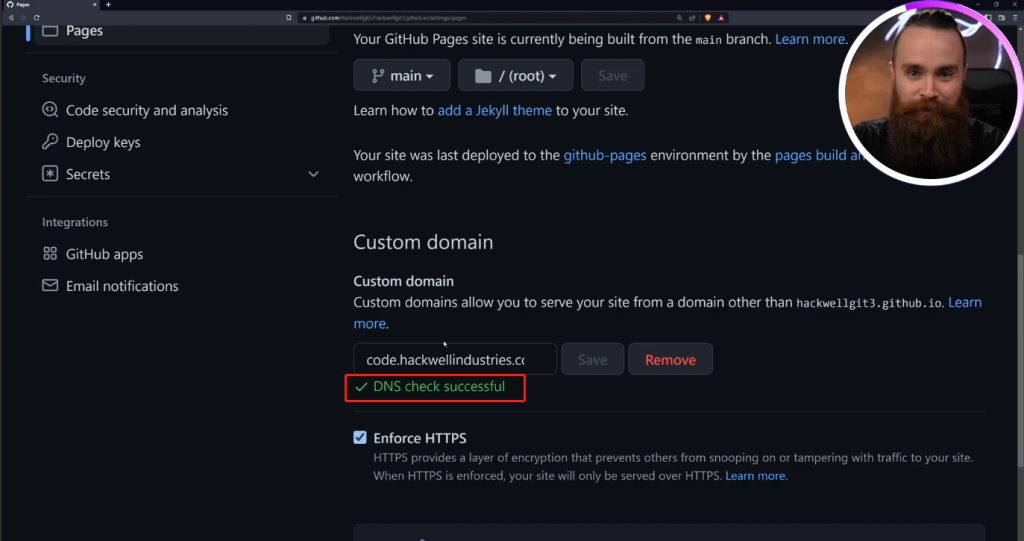
Task: Expand the Secrets section chevron
Action: (x=313, y=174)
